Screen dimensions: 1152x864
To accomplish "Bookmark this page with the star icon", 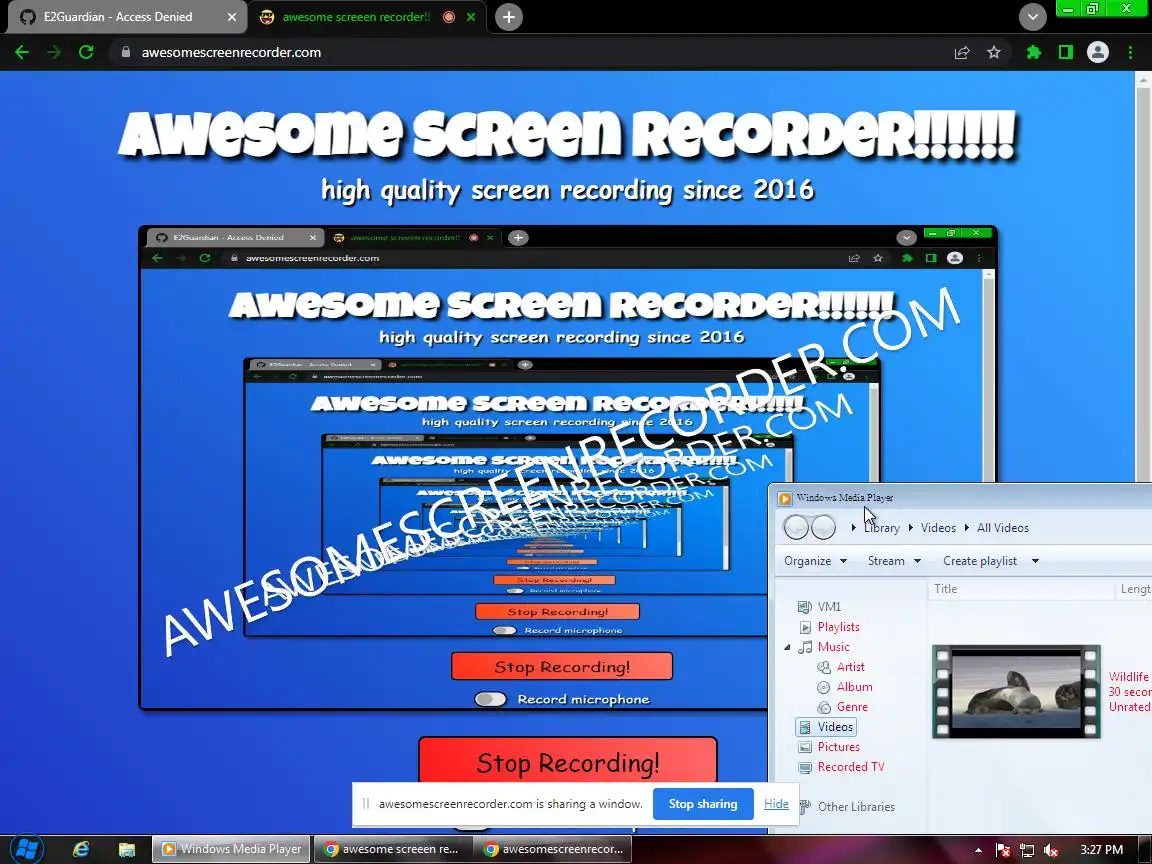I will coord(994,52).
